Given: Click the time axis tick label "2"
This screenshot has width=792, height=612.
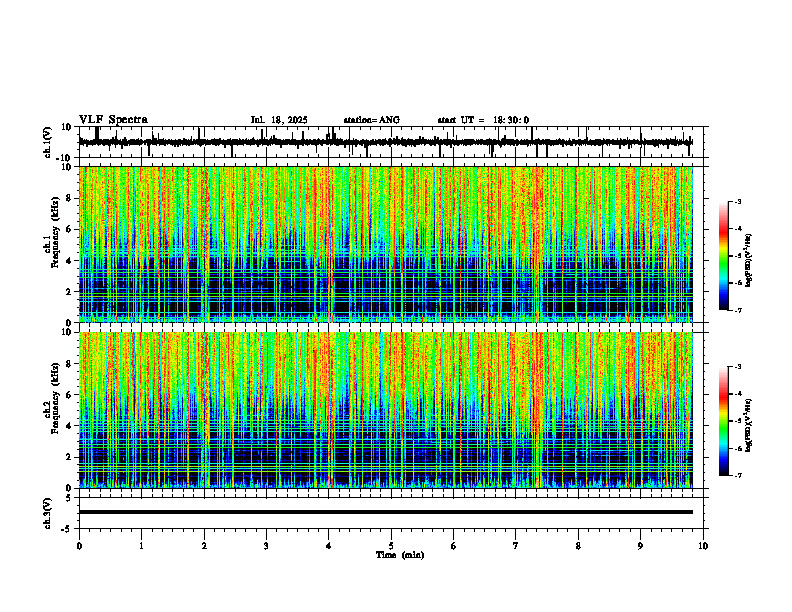Looking at the screenshot, I should pos(204,546).
